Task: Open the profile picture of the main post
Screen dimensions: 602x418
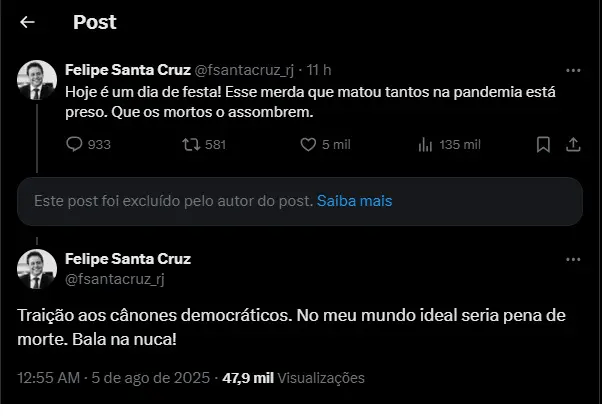Action: (37, 269)
